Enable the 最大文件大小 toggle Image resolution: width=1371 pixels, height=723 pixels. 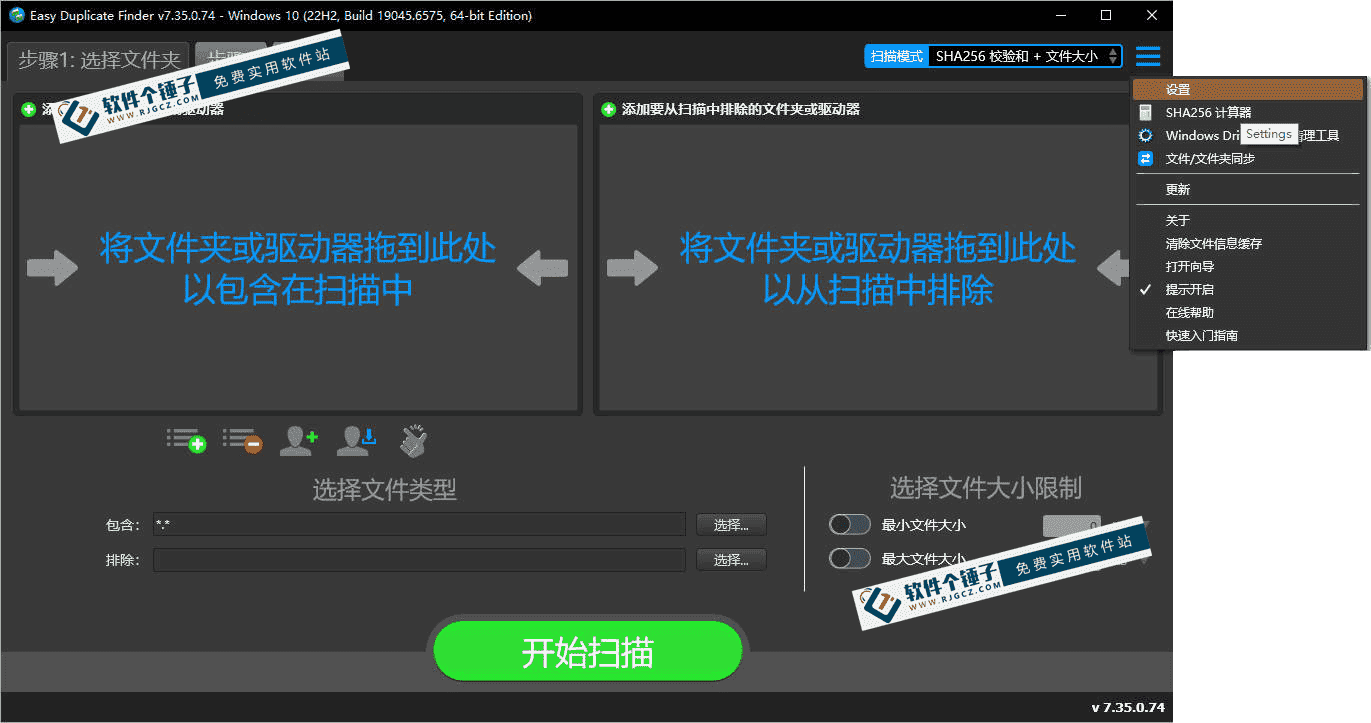[849, 559]
